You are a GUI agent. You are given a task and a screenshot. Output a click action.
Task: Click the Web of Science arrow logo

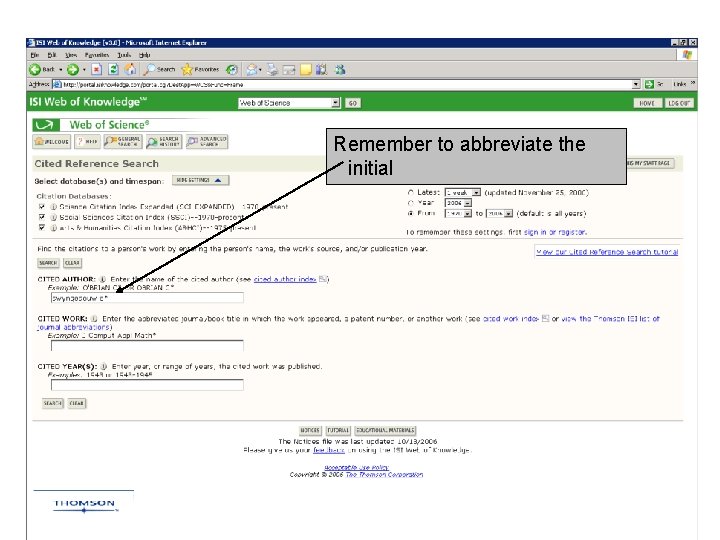pos(45,125)
